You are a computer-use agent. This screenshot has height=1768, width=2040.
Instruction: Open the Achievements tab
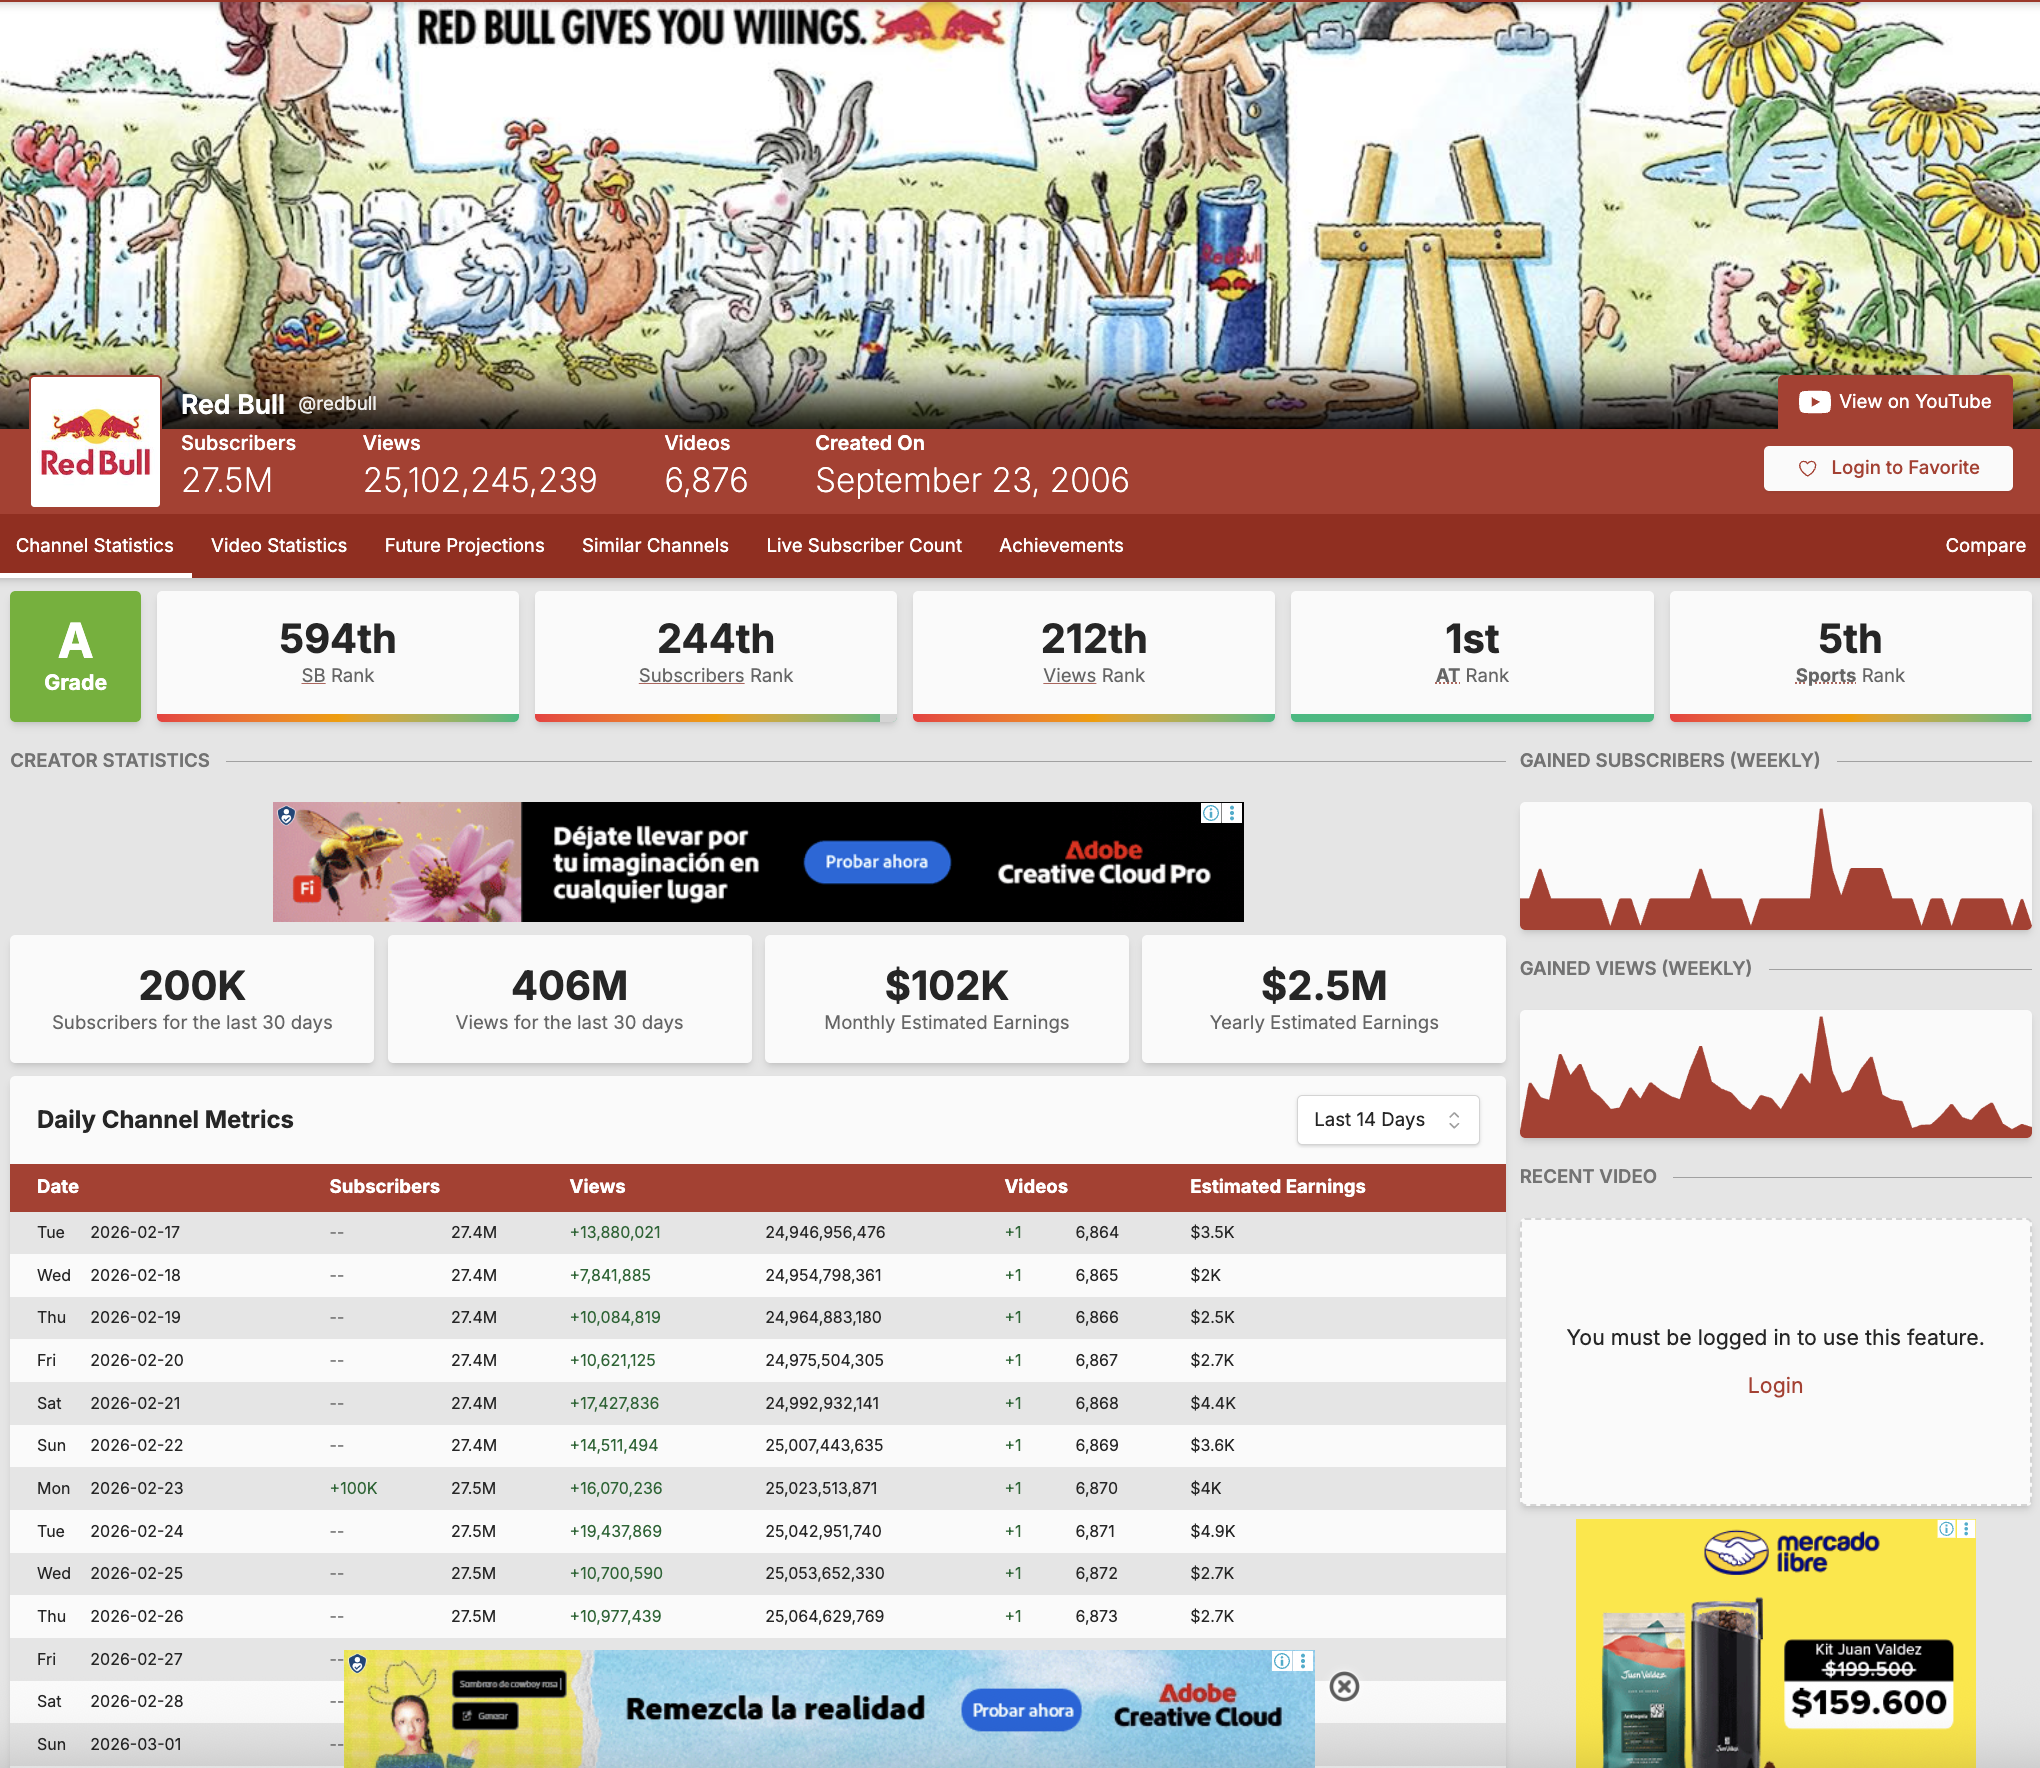point(1061,546)
